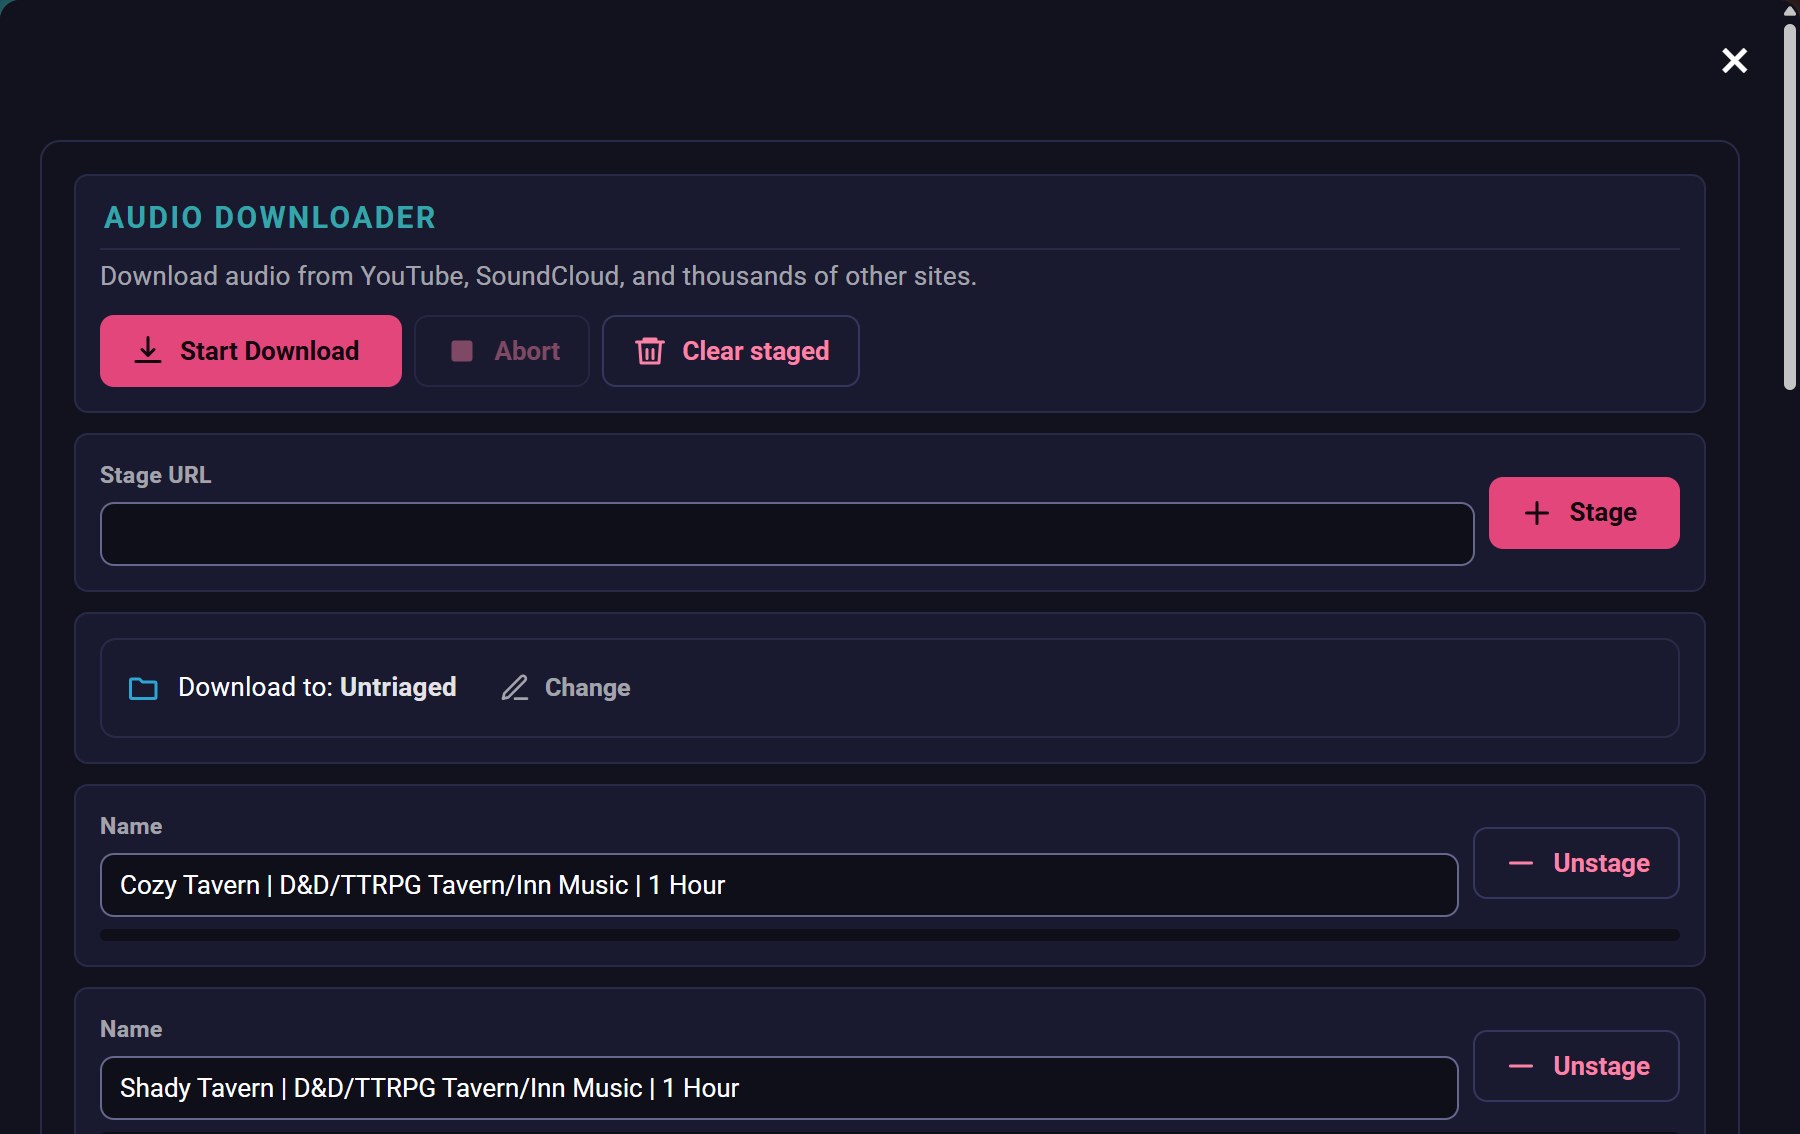
Task: Click the 'Download audio from YouTube' description text
Action: click(x=538, y=276)
